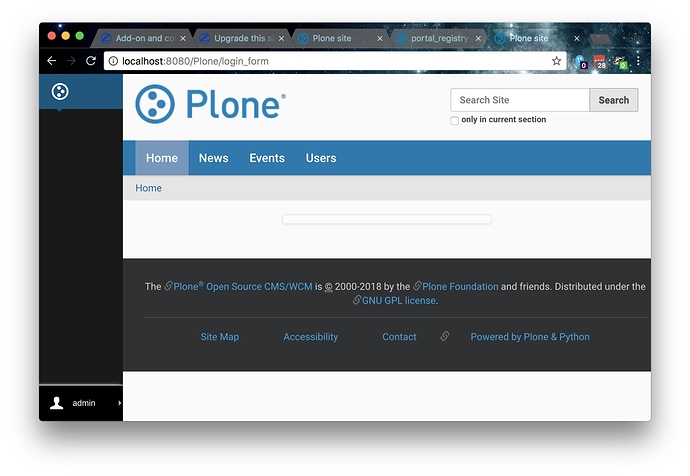Click the yellow minimize window button
Screen dimensions: 690x476
point(66,36)
